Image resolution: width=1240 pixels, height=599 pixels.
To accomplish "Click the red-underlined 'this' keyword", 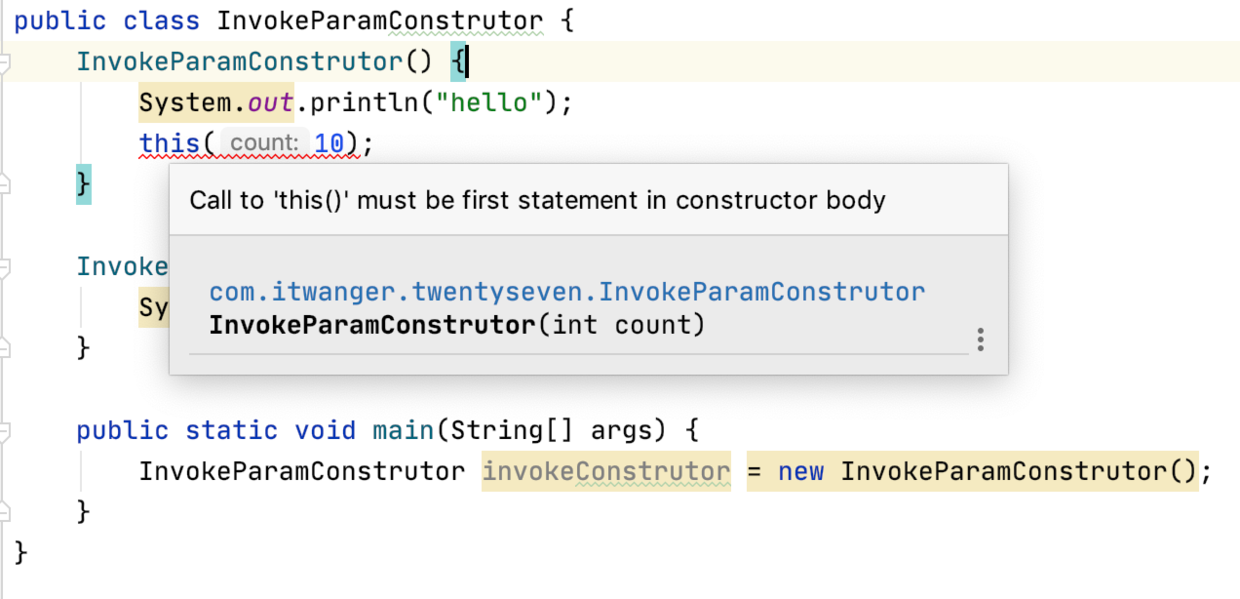I will click(169, 144).
